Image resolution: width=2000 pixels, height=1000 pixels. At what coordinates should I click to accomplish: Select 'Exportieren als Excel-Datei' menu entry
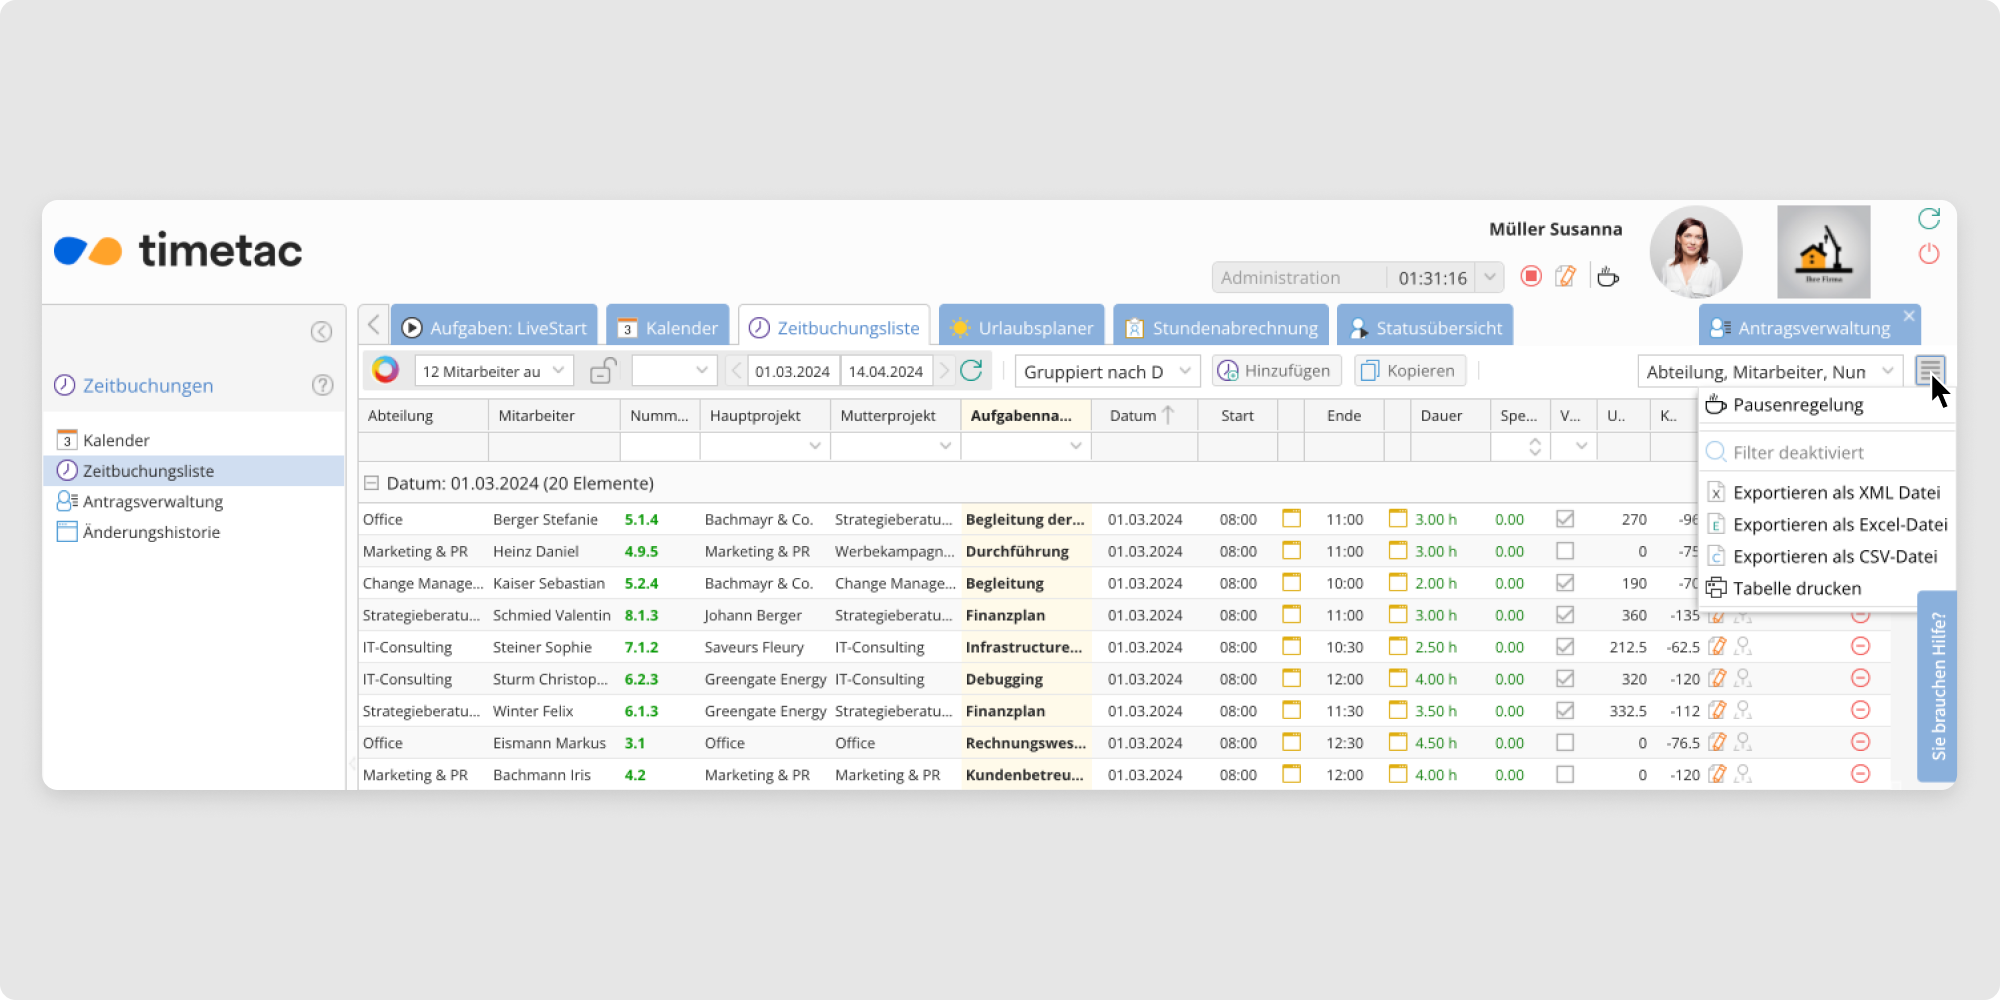coord(1838,524)
